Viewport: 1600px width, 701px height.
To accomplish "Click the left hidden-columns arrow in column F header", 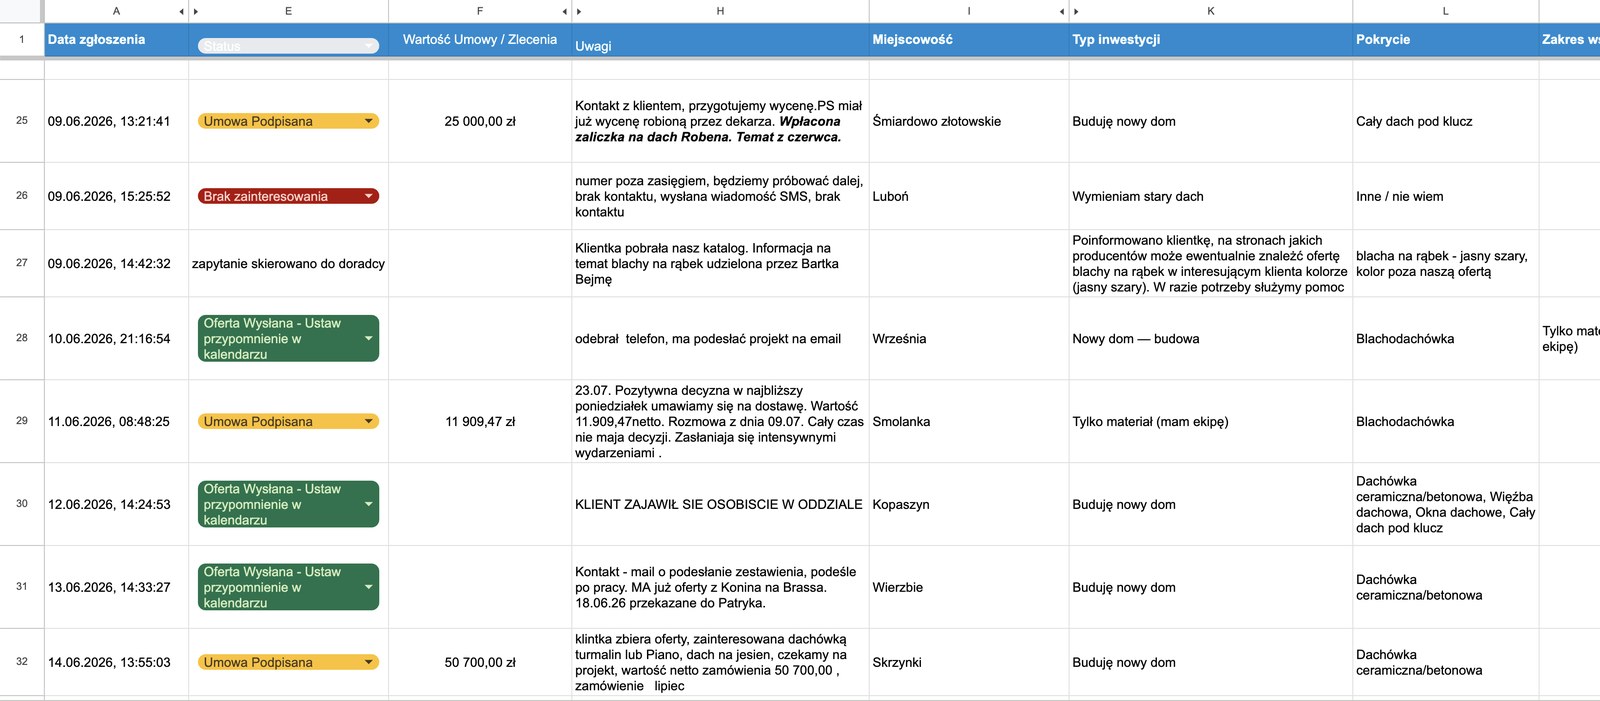I will pyautogui.click(x=564, y=11).
